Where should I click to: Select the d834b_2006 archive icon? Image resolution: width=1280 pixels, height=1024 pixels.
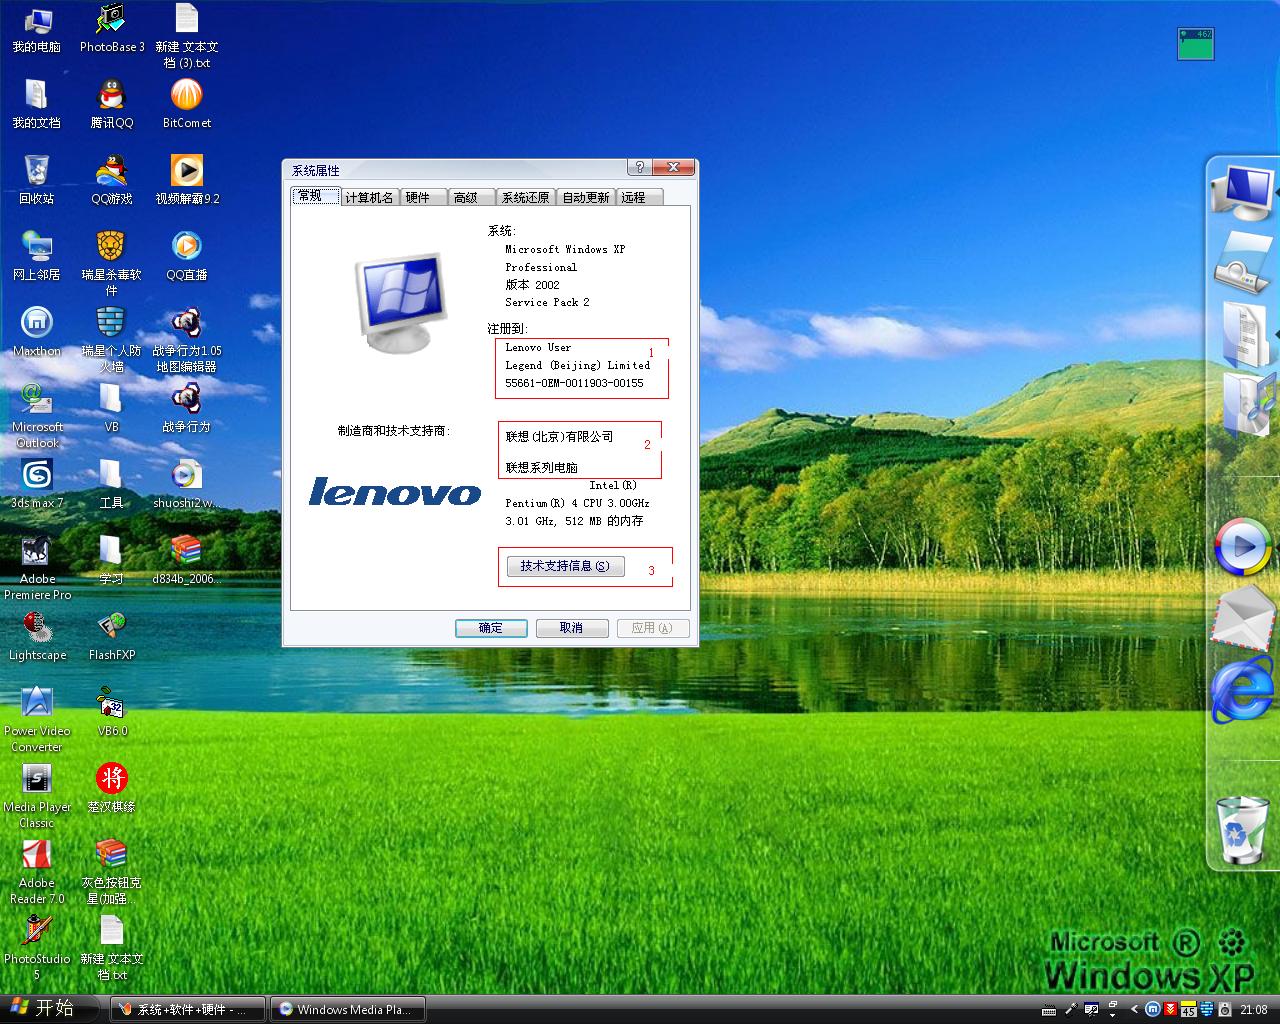[187, 560]
